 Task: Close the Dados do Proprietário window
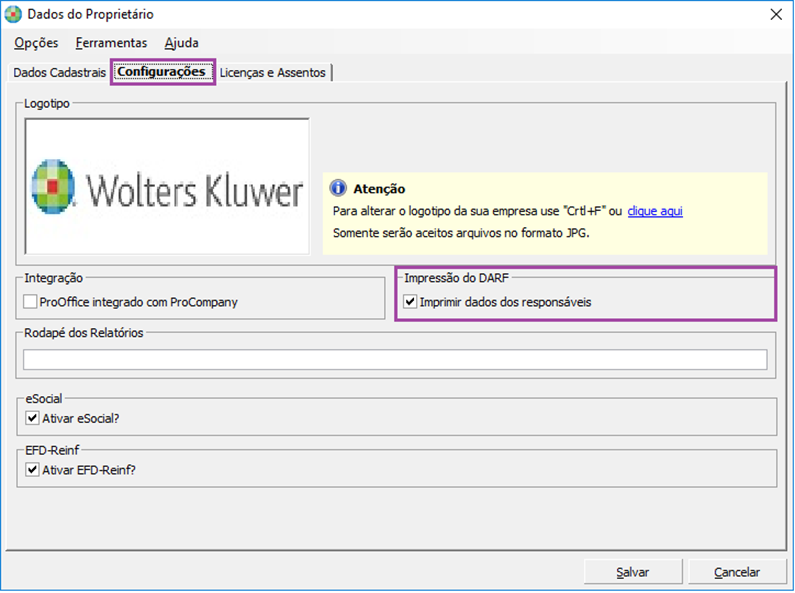776,14
